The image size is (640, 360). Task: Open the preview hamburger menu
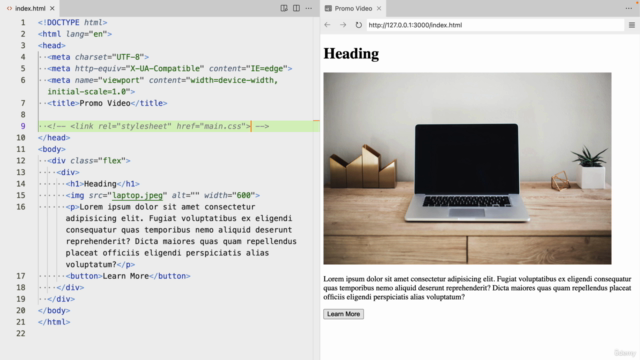pyautogui.click(x=632, y=25)
